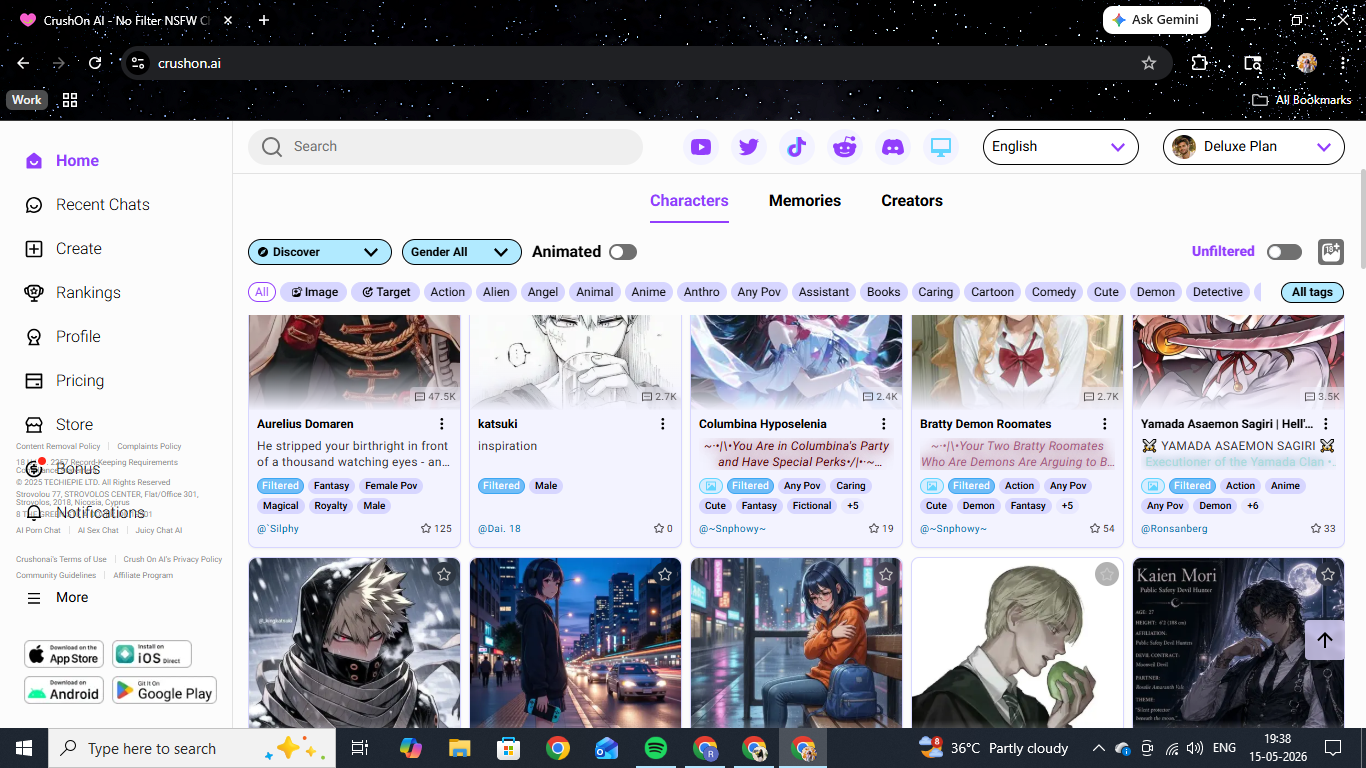Select the Detective tag chip
Image resolution: width=1366 pixels, height=768 pixels.
(1217, 292)
